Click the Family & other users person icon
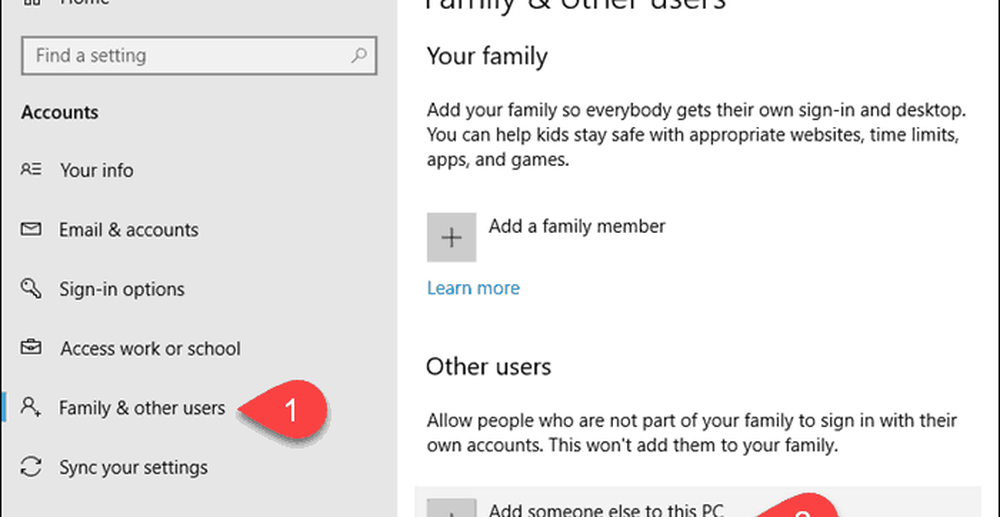 pos(31,407)
